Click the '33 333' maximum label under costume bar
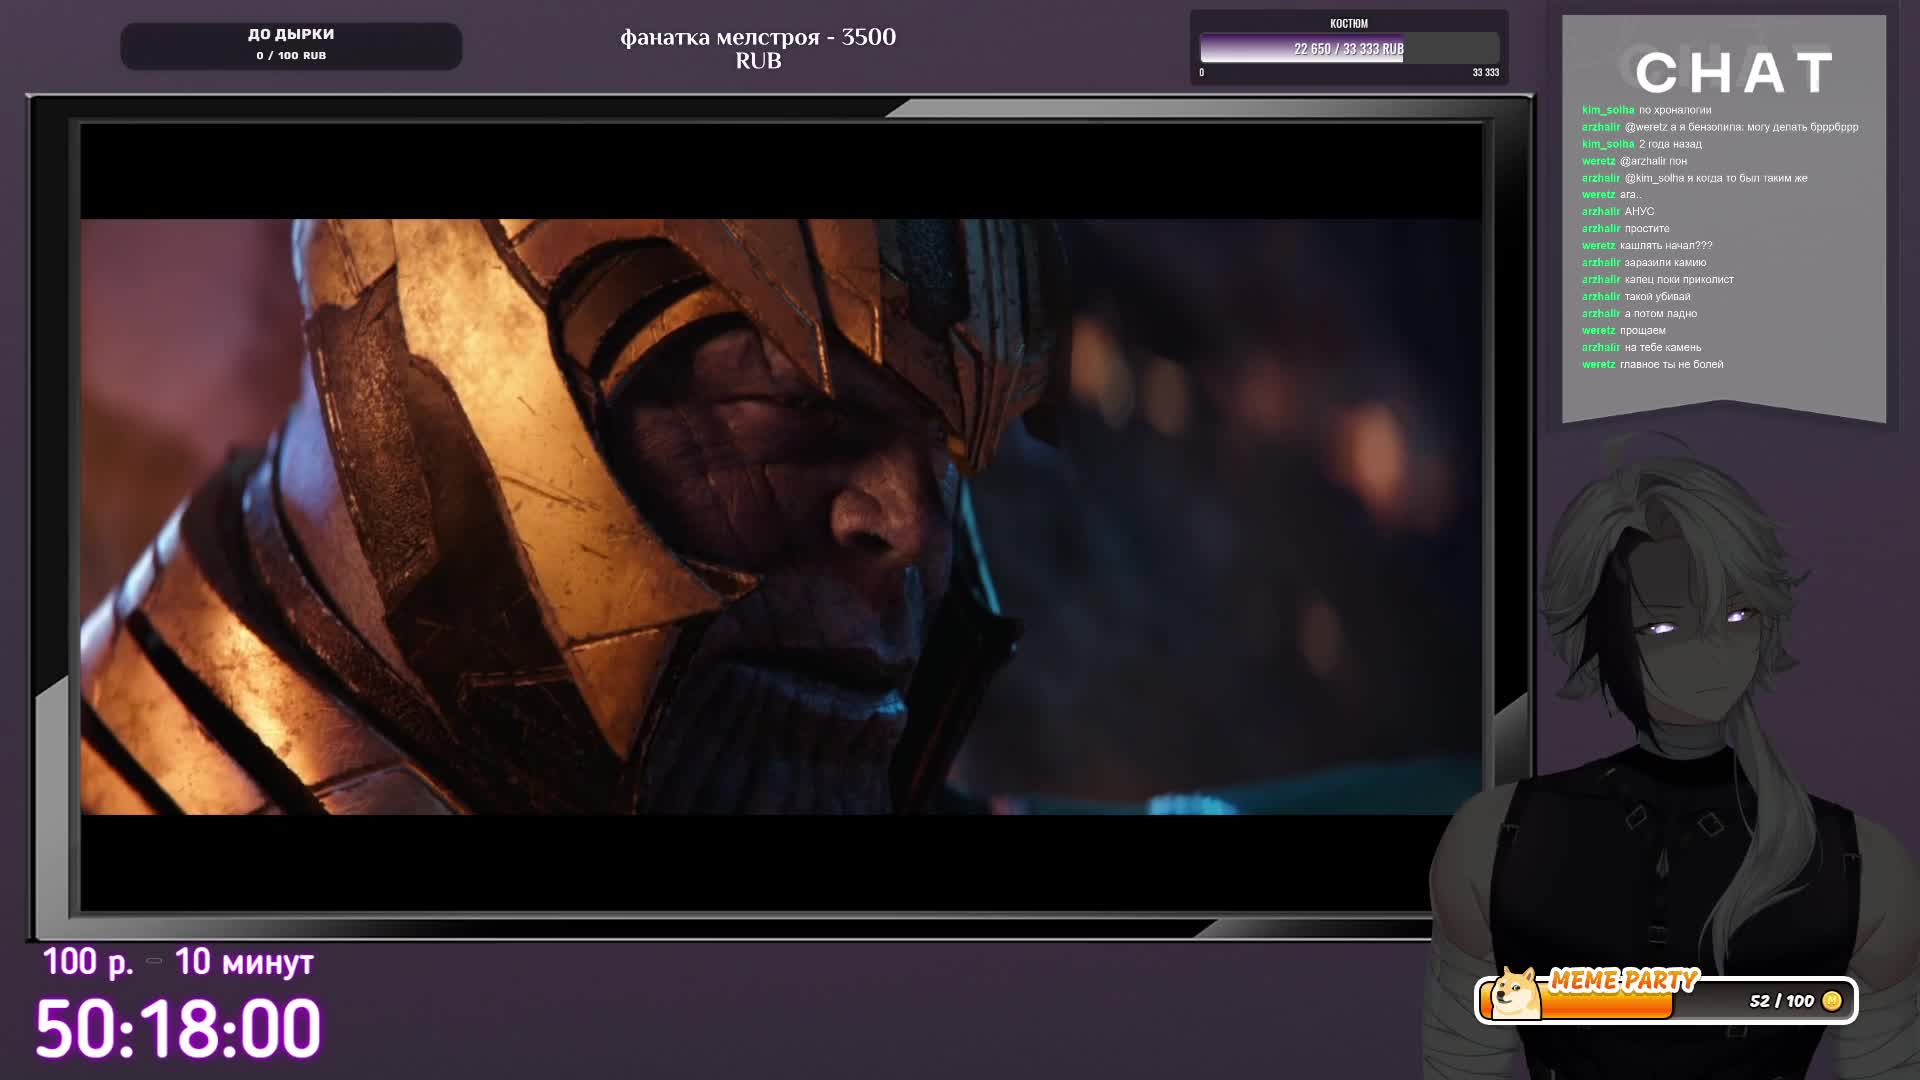Image resolution: width=1920 pixels, height=1080 pixels. point(1485,72)
